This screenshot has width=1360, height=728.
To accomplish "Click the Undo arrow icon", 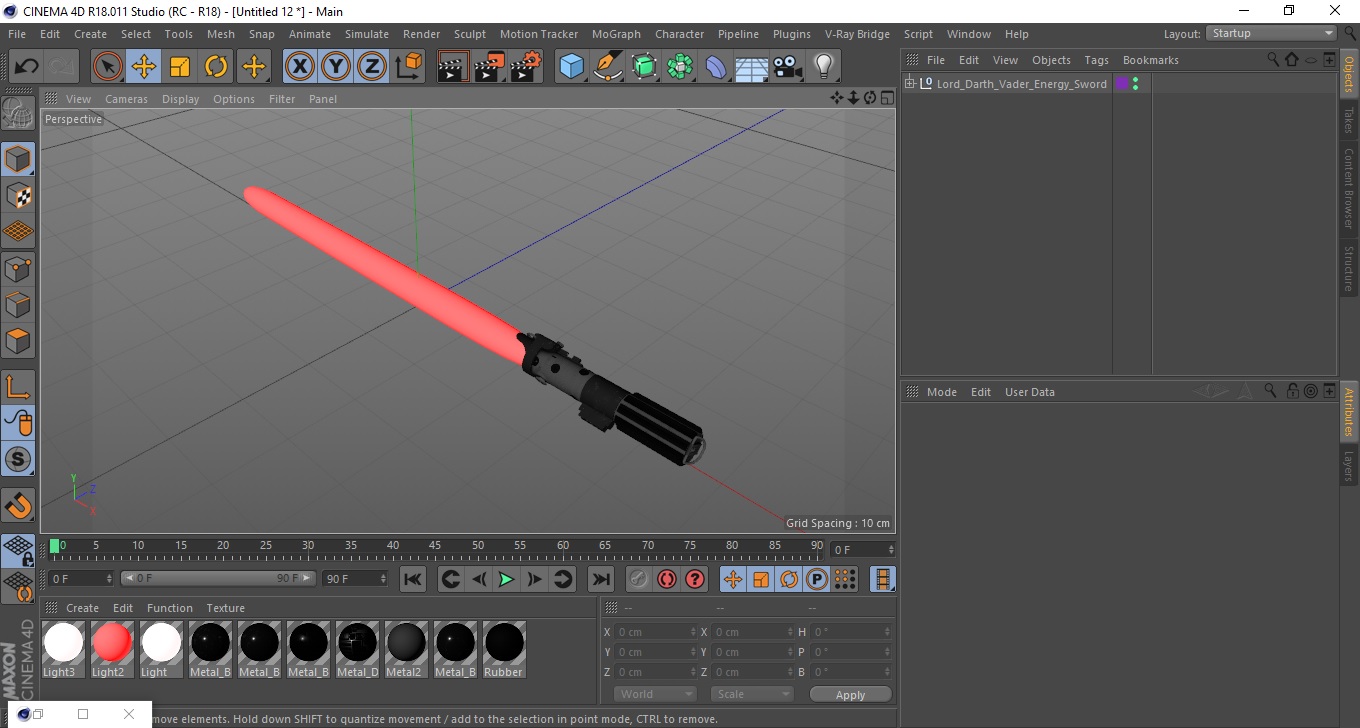I will pyautogui.click(x=27, y=67).
